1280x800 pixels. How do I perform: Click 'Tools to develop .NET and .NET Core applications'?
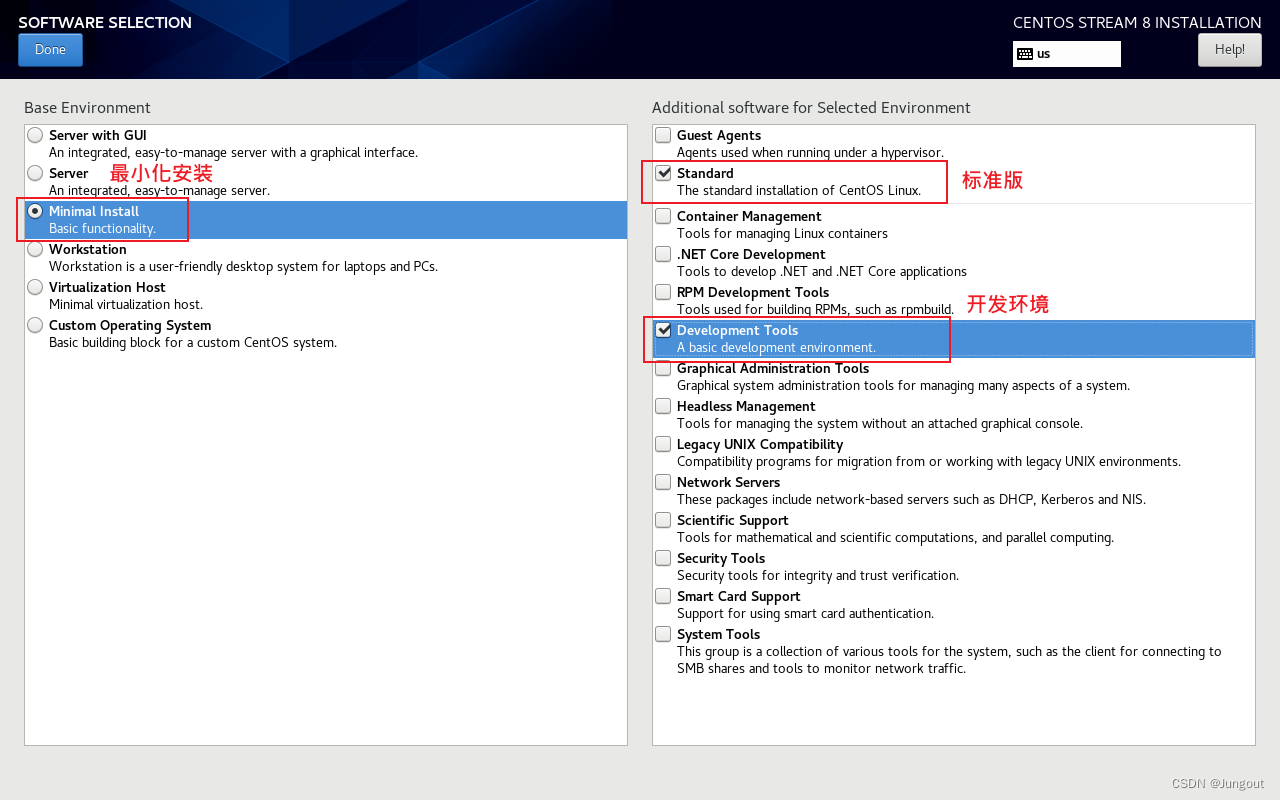[x=822, y=272]
